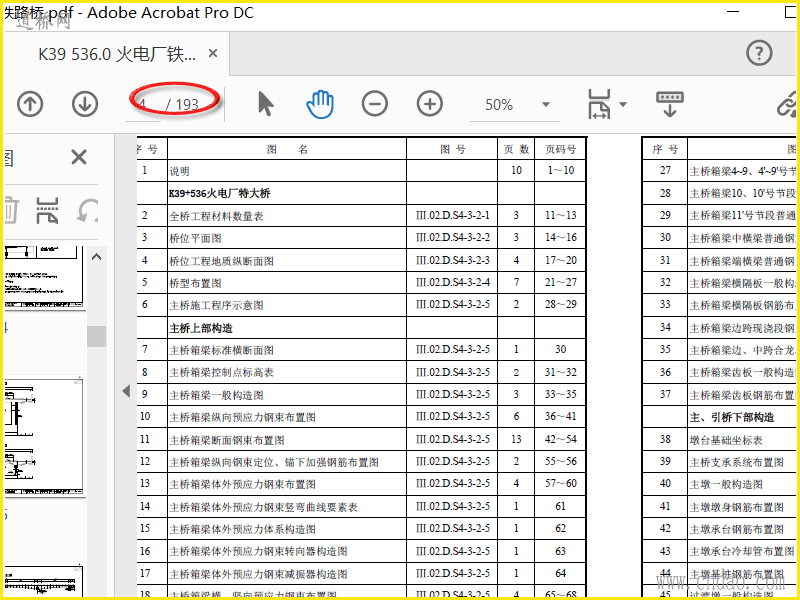
Task: Click the heading 主桥上部构造
Action: [x=201, y=328]
